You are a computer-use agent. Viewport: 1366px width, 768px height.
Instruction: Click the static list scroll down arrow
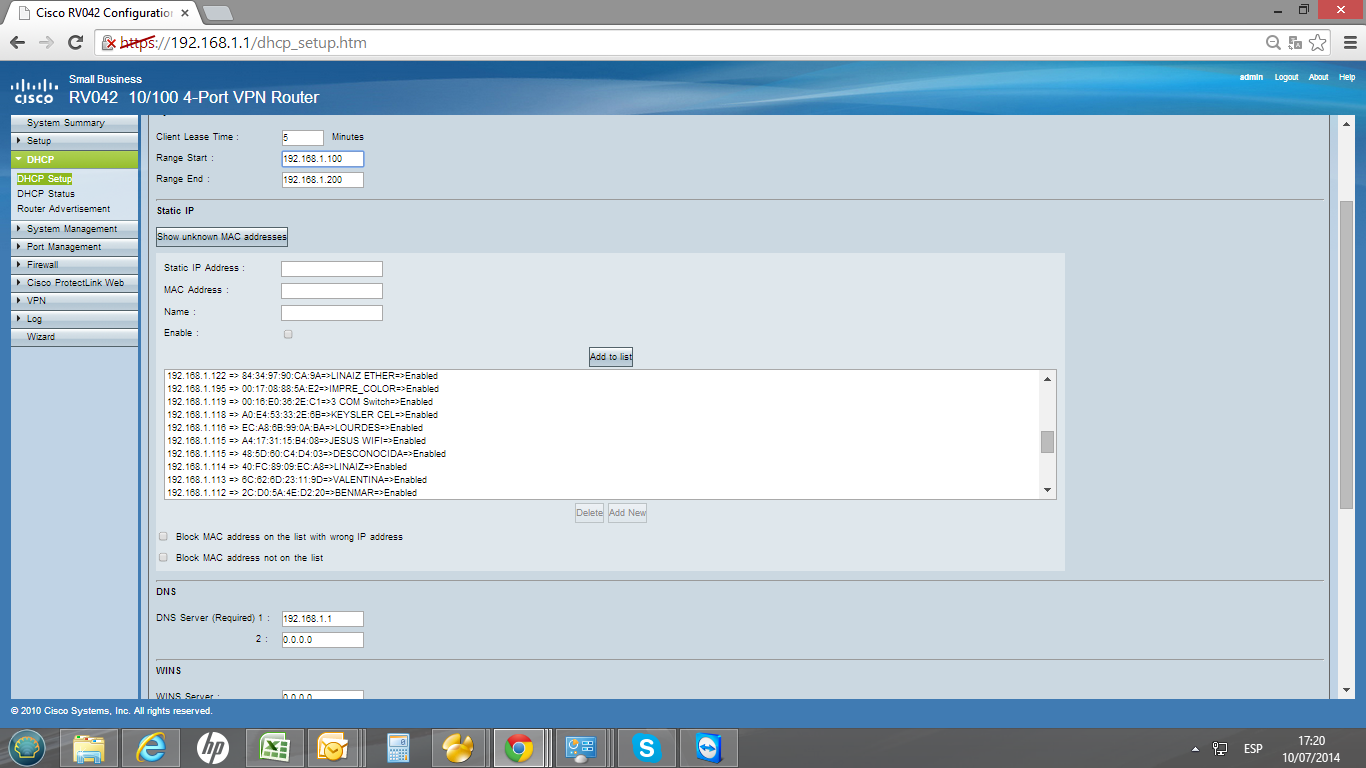point(1047,490)
